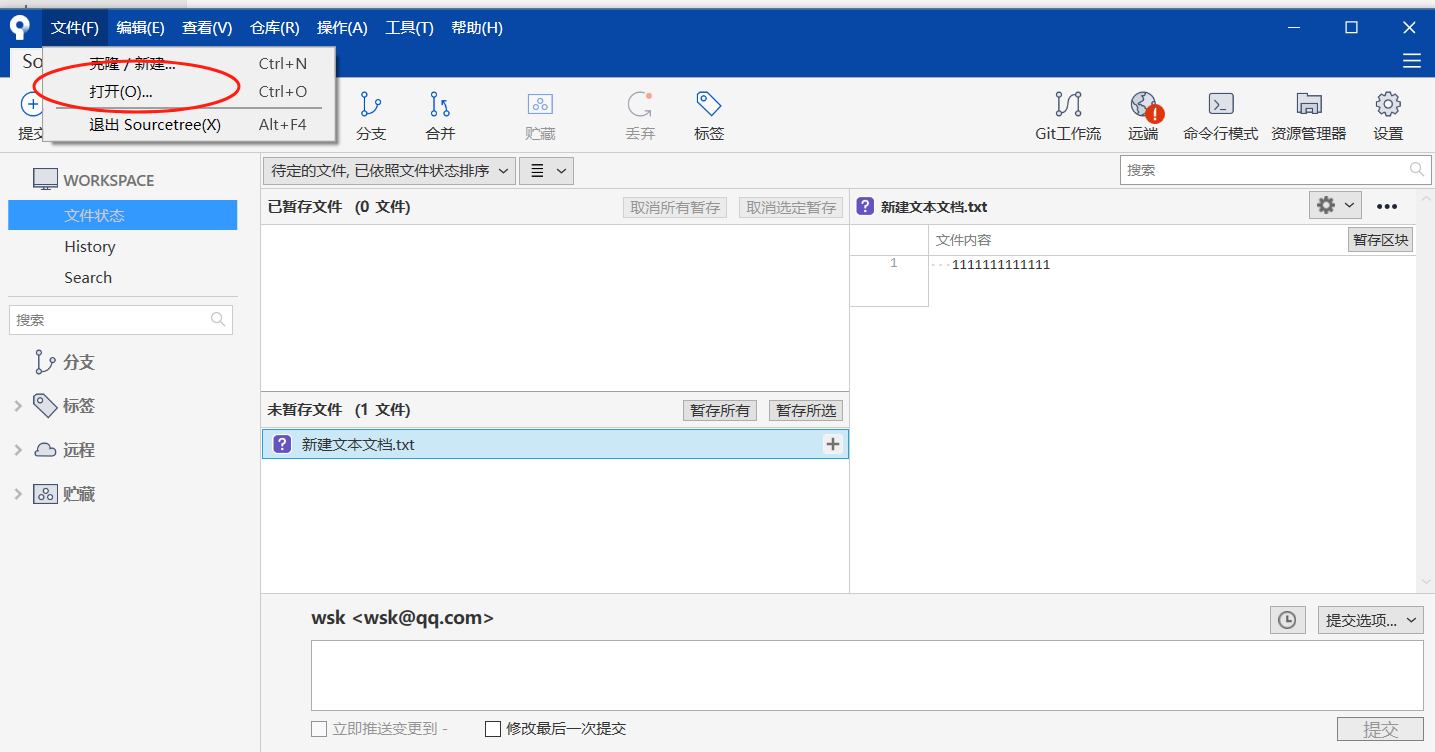Expand the 标签 tree section
The width and height of the screenshot is (1435, 752).
(x=18, y=406)
